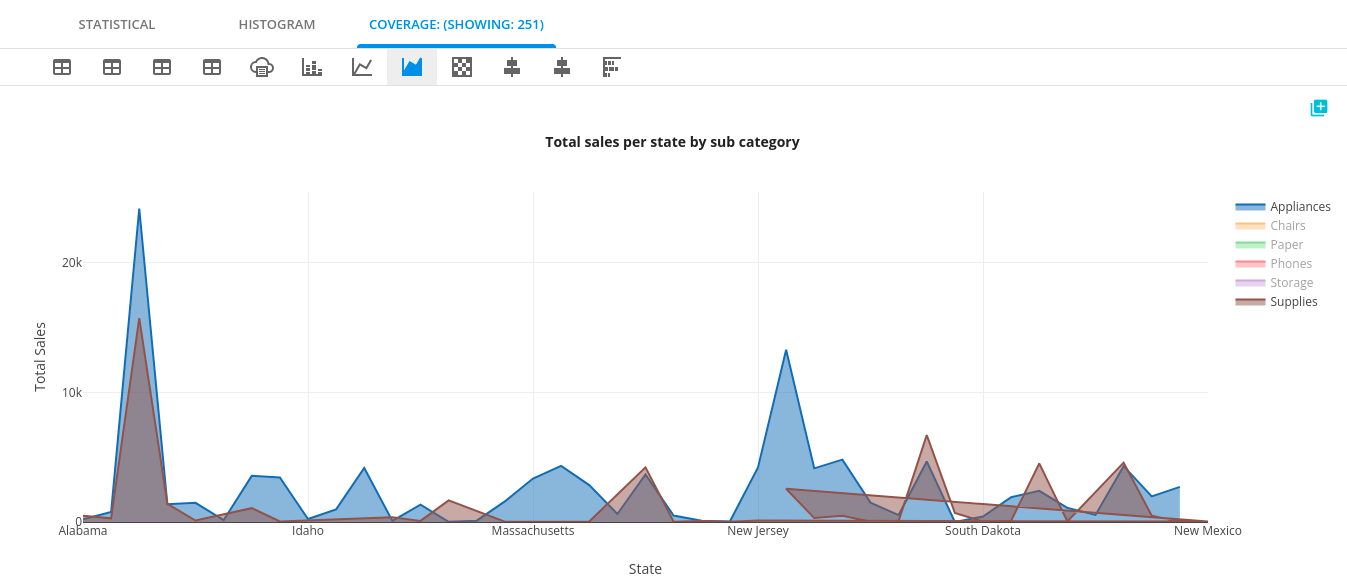
Task: Select the third table view icon from left
Action: [x=162, y=67]
